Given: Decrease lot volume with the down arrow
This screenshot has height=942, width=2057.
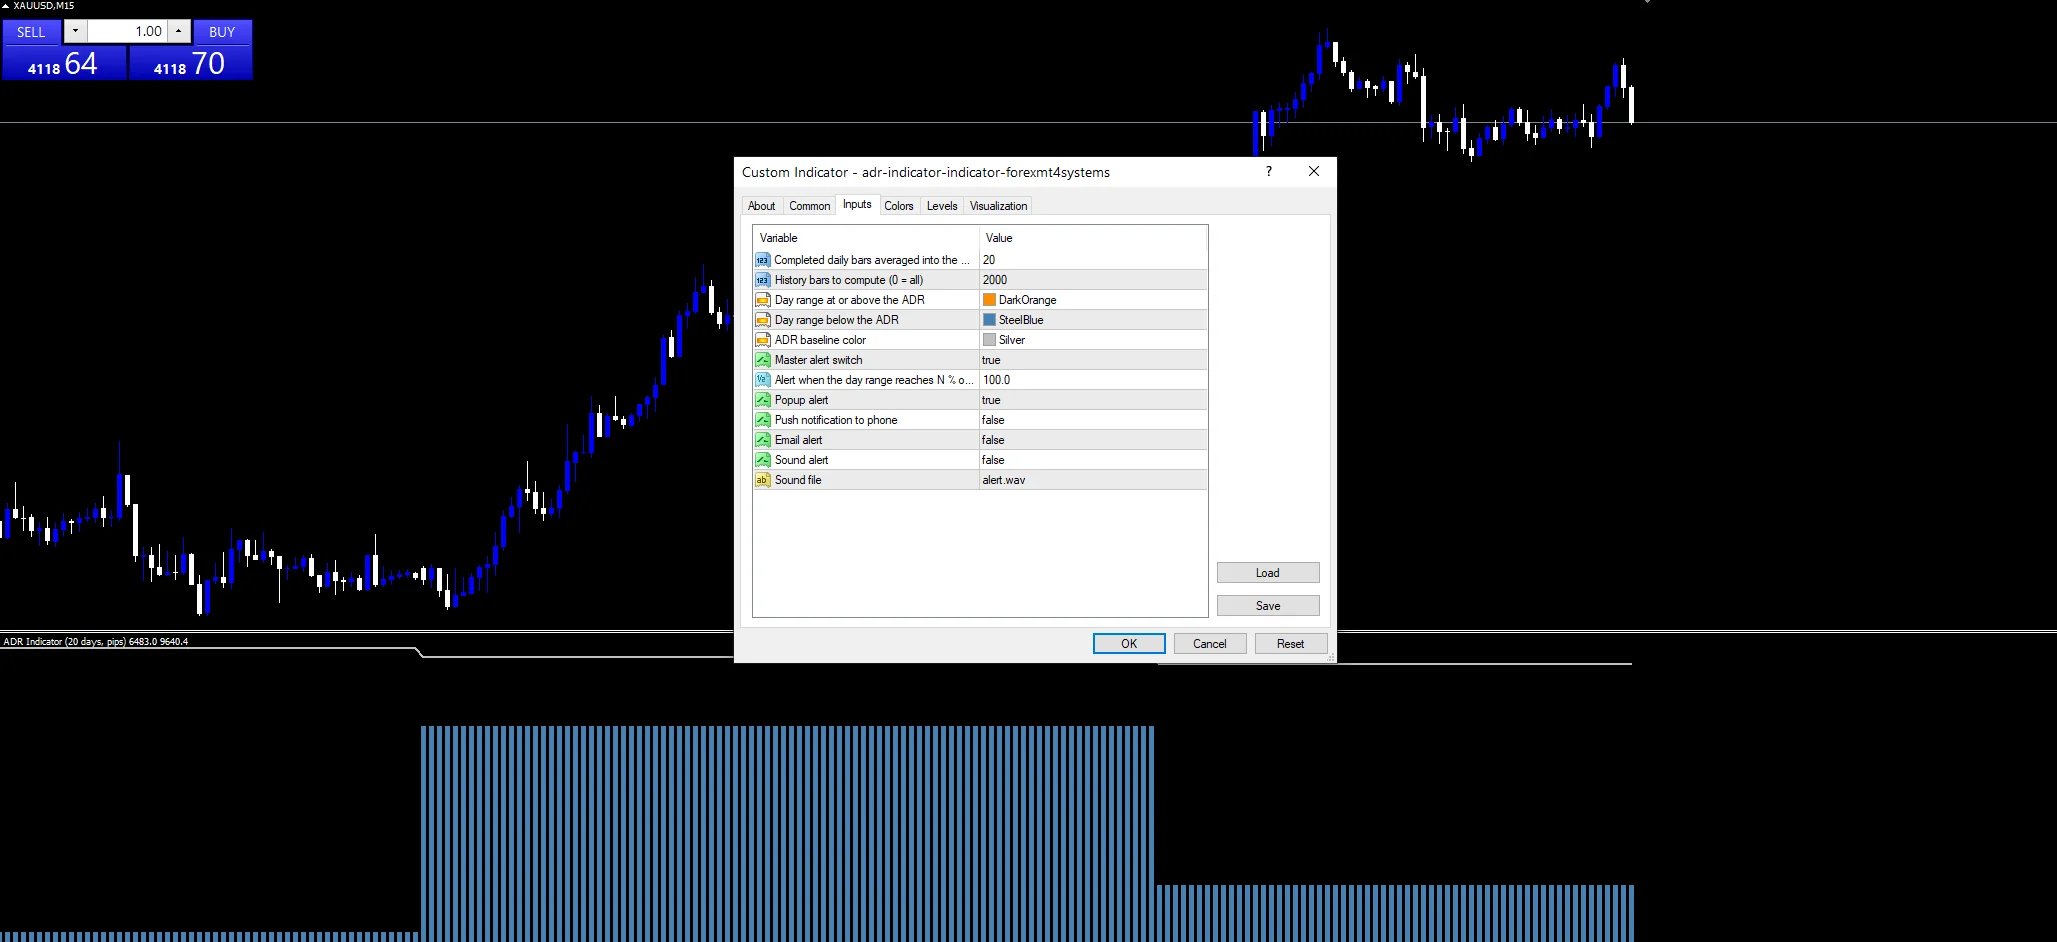Looking at the screenshot, I should 75,31.
